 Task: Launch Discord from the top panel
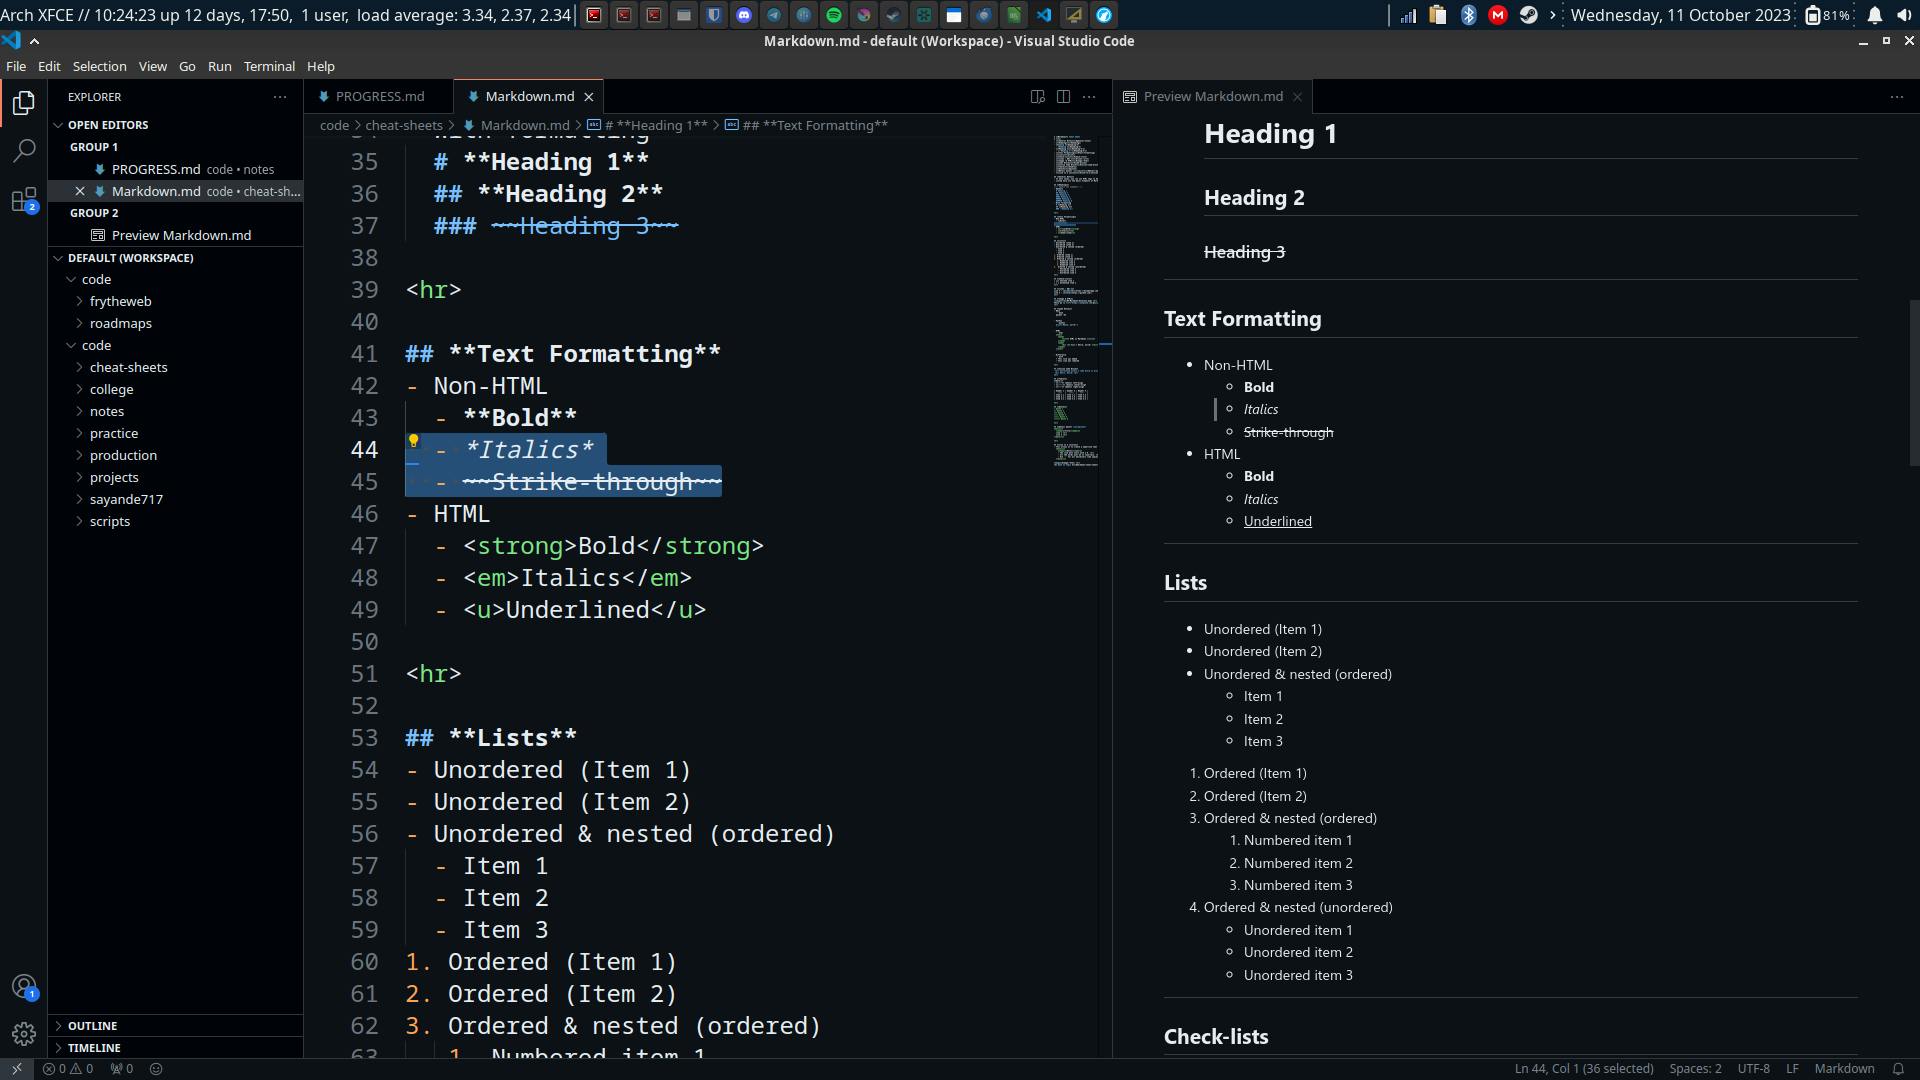click(744, 15)
